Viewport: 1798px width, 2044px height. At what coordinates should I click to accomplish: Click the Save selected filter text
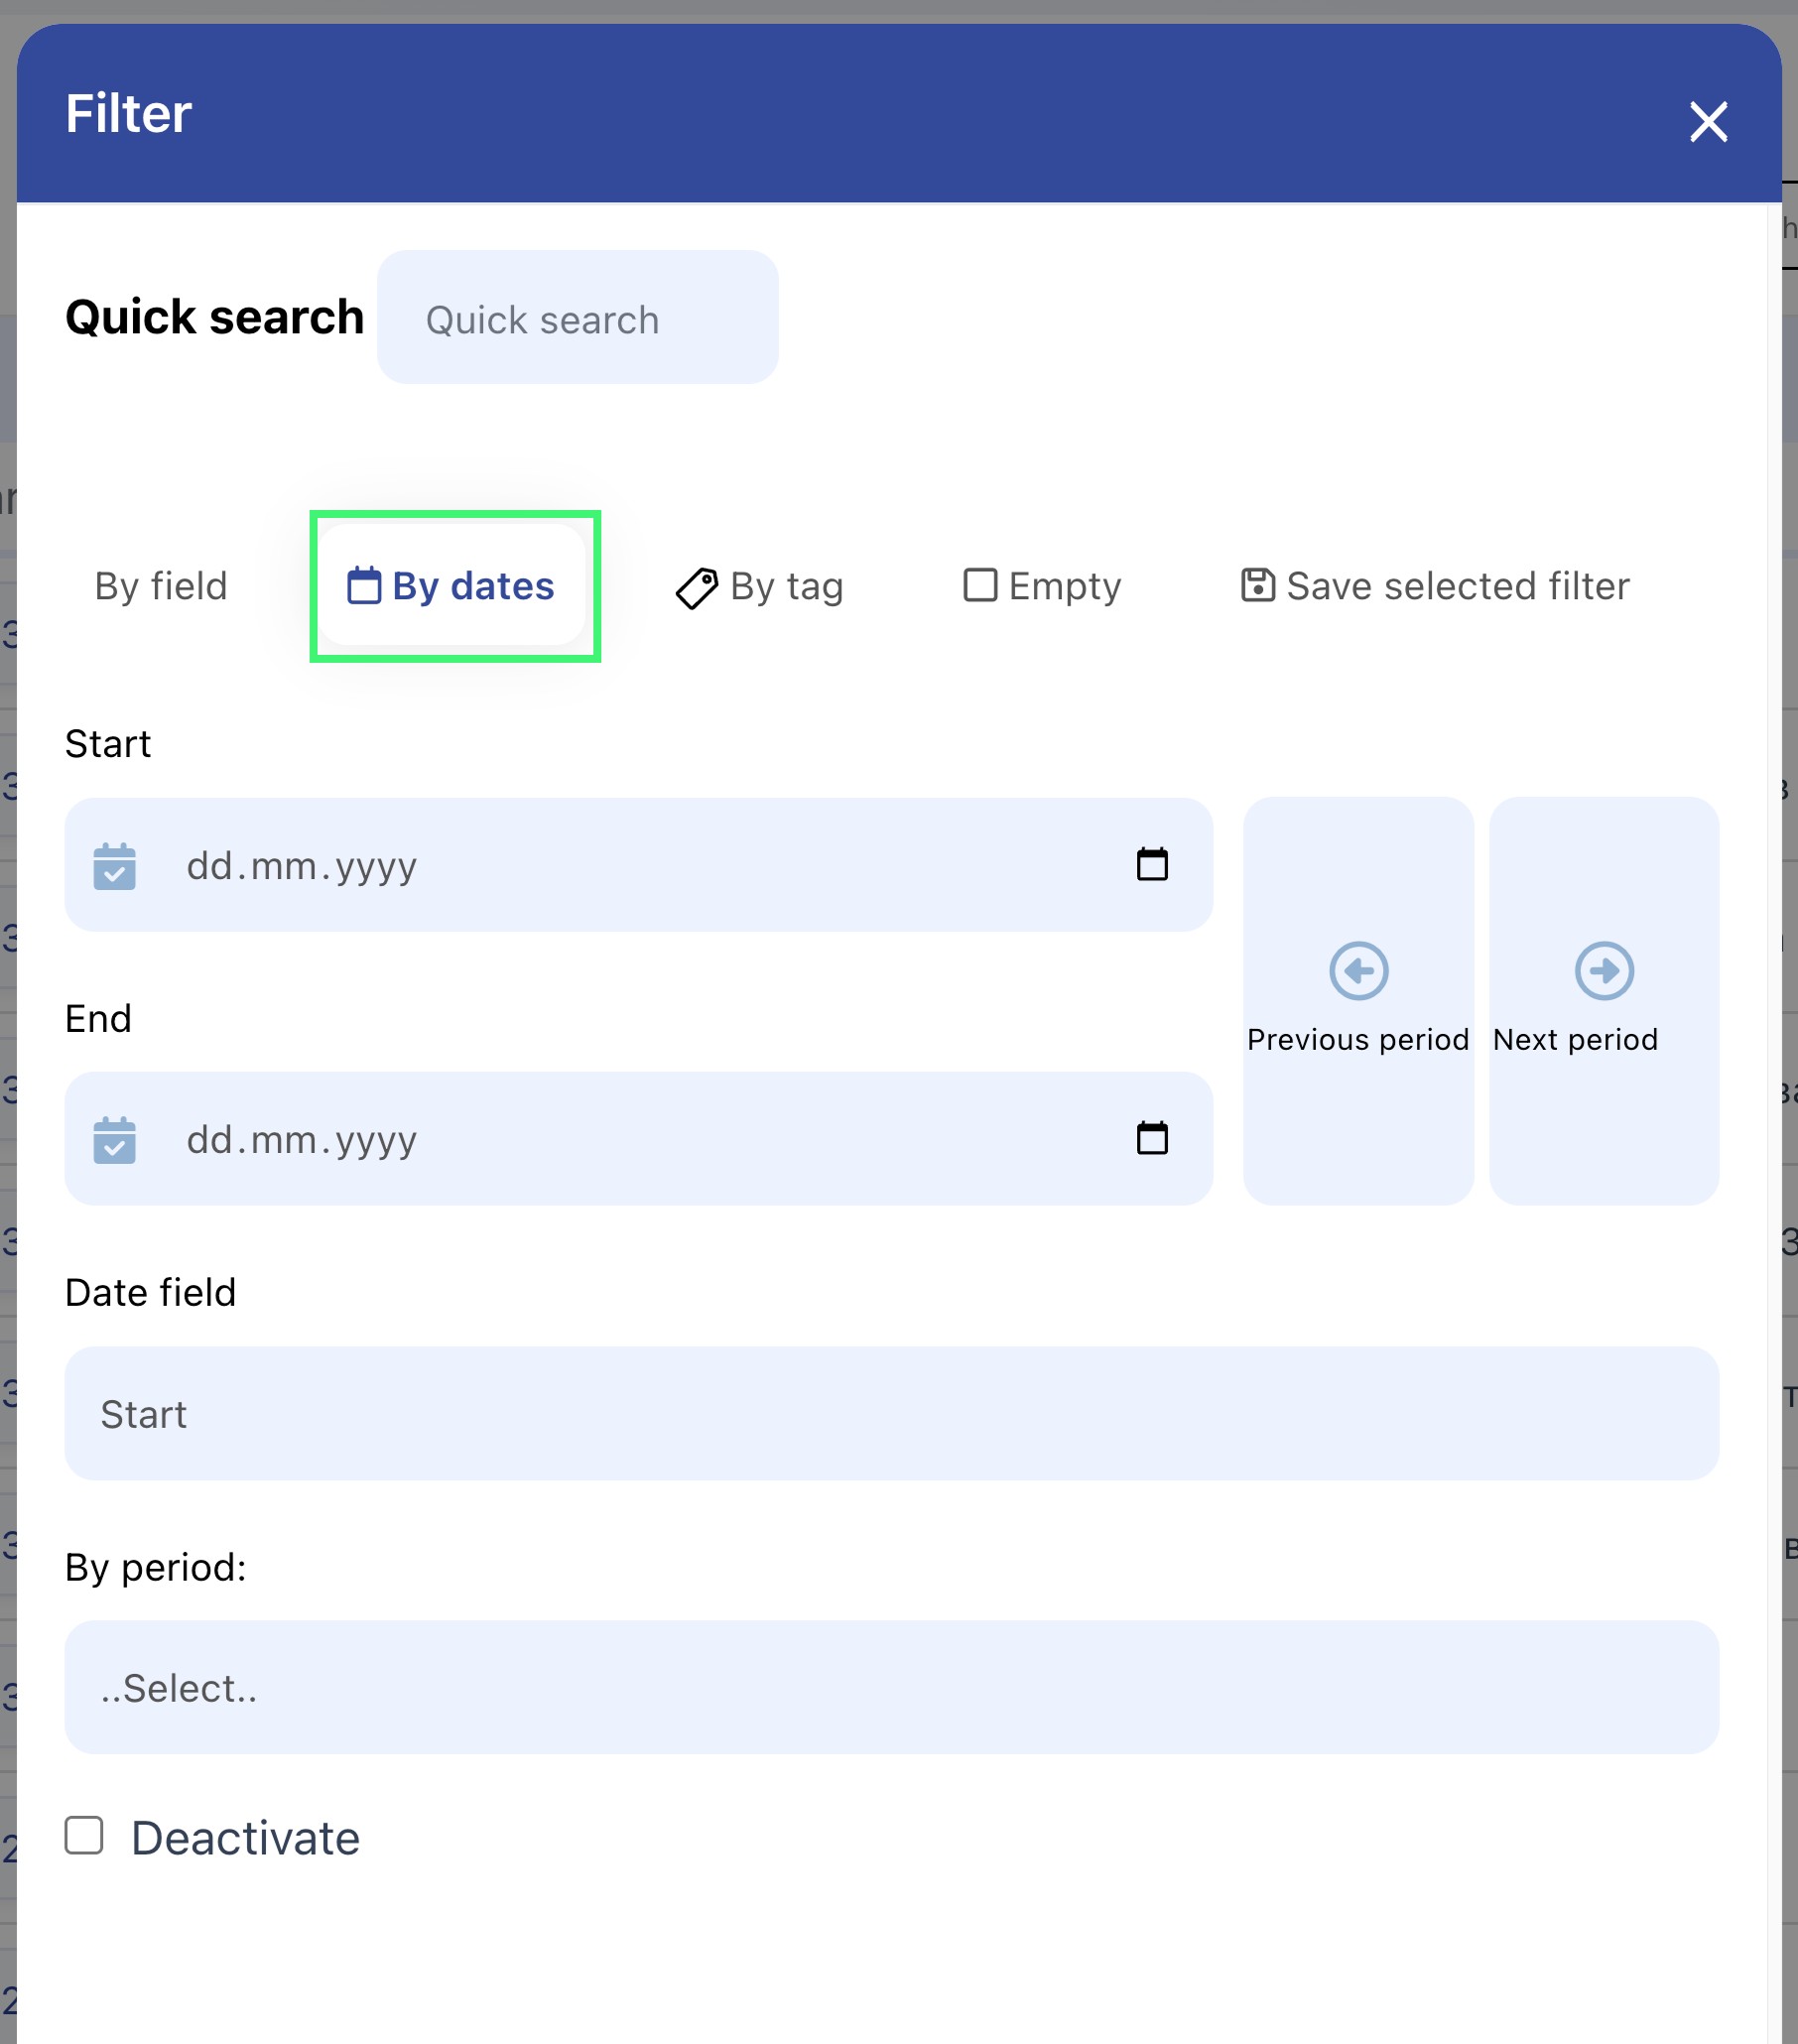pos(1457,586)
